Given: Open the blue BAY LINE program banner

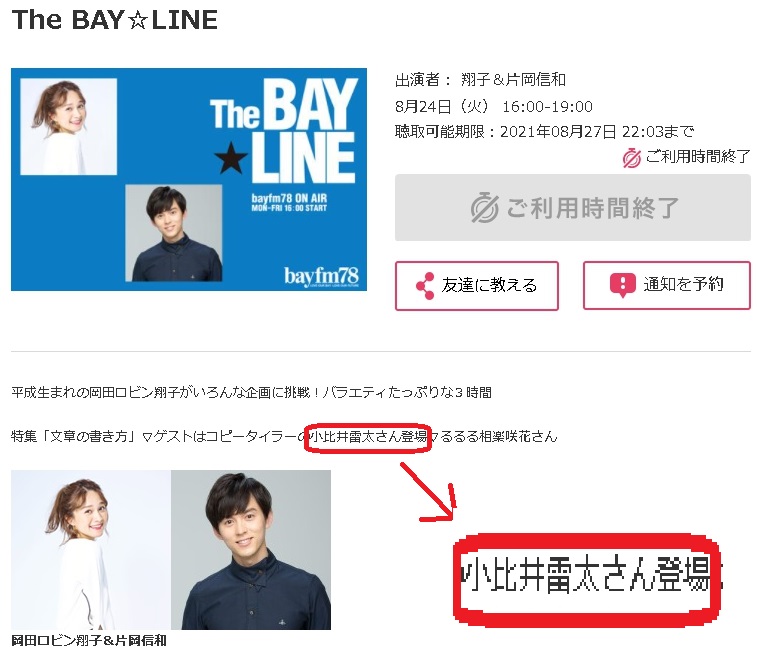Looking at the screenshot, I should (189, 179).
